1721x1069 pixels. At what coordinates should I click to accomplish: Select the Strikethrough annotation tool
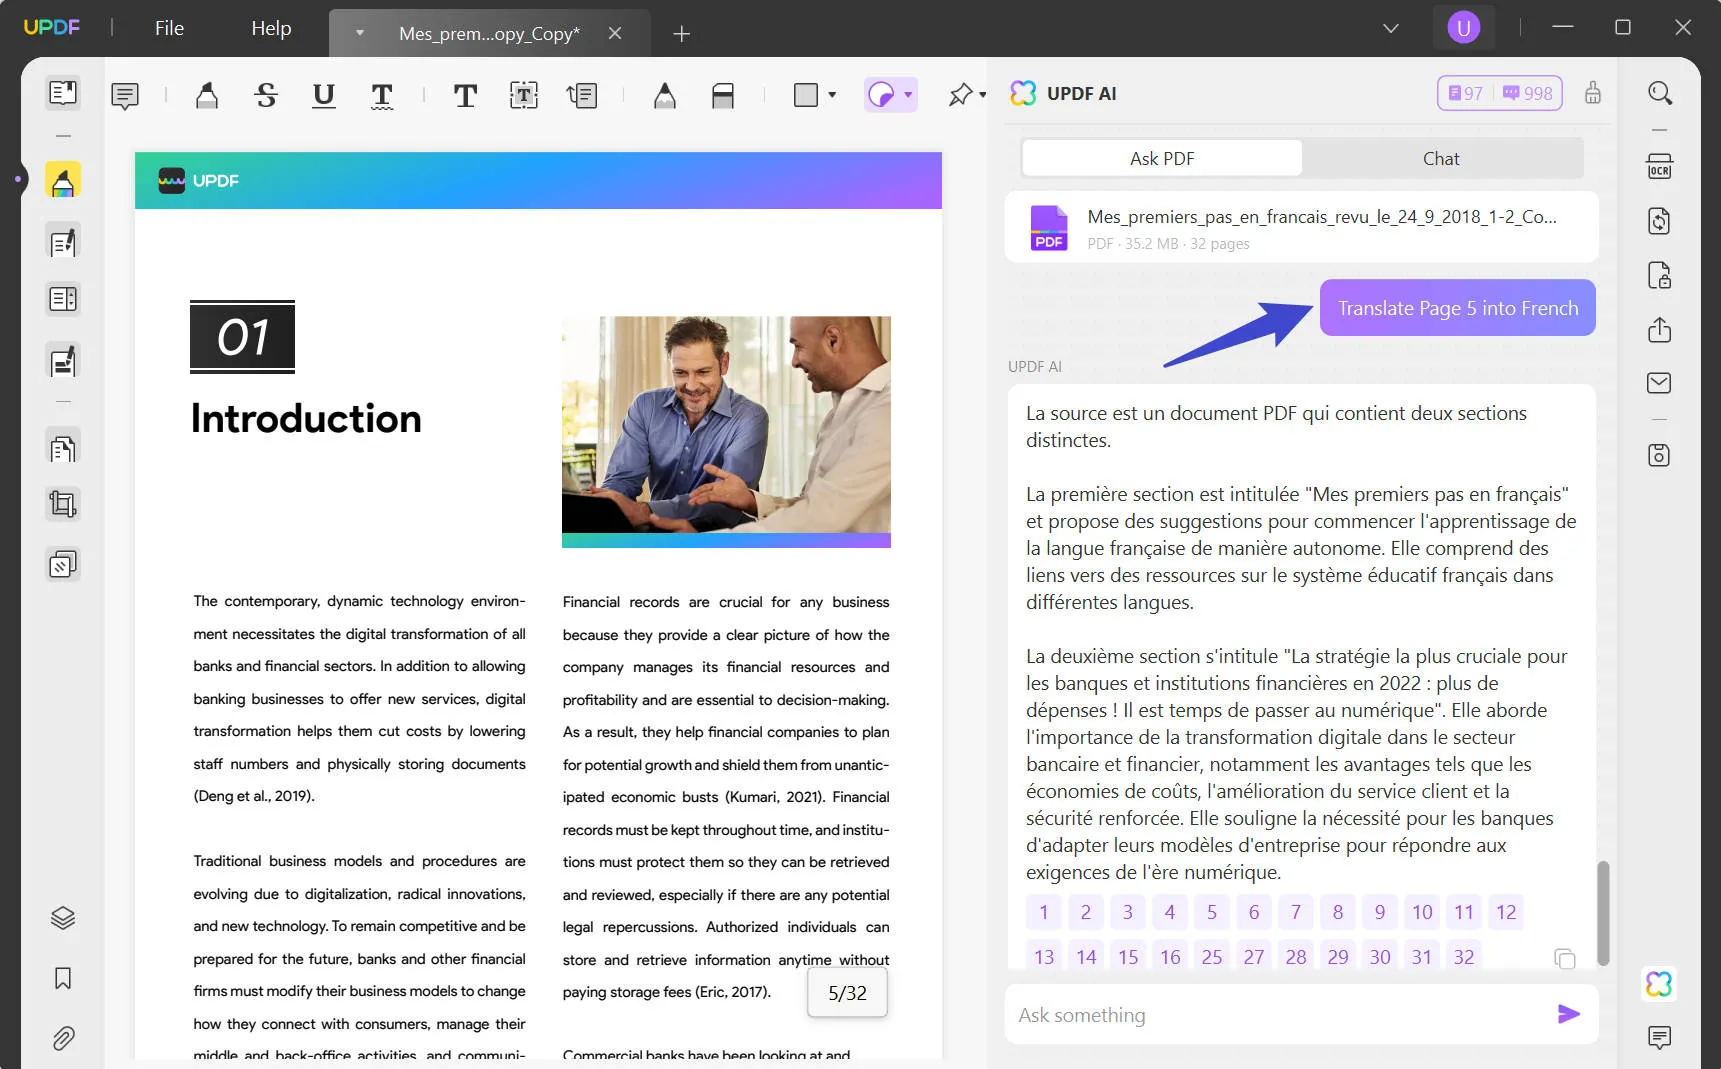(x=265, y=95)
